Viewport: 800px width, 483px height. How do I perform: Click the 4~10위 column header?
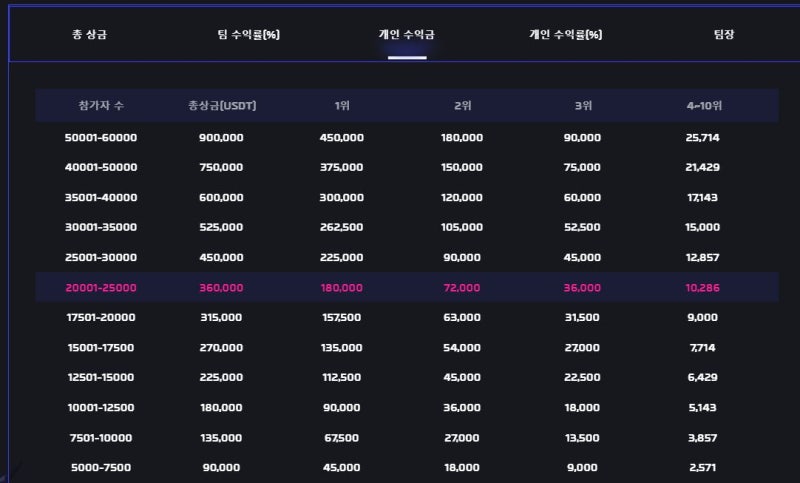coord(704,106)
